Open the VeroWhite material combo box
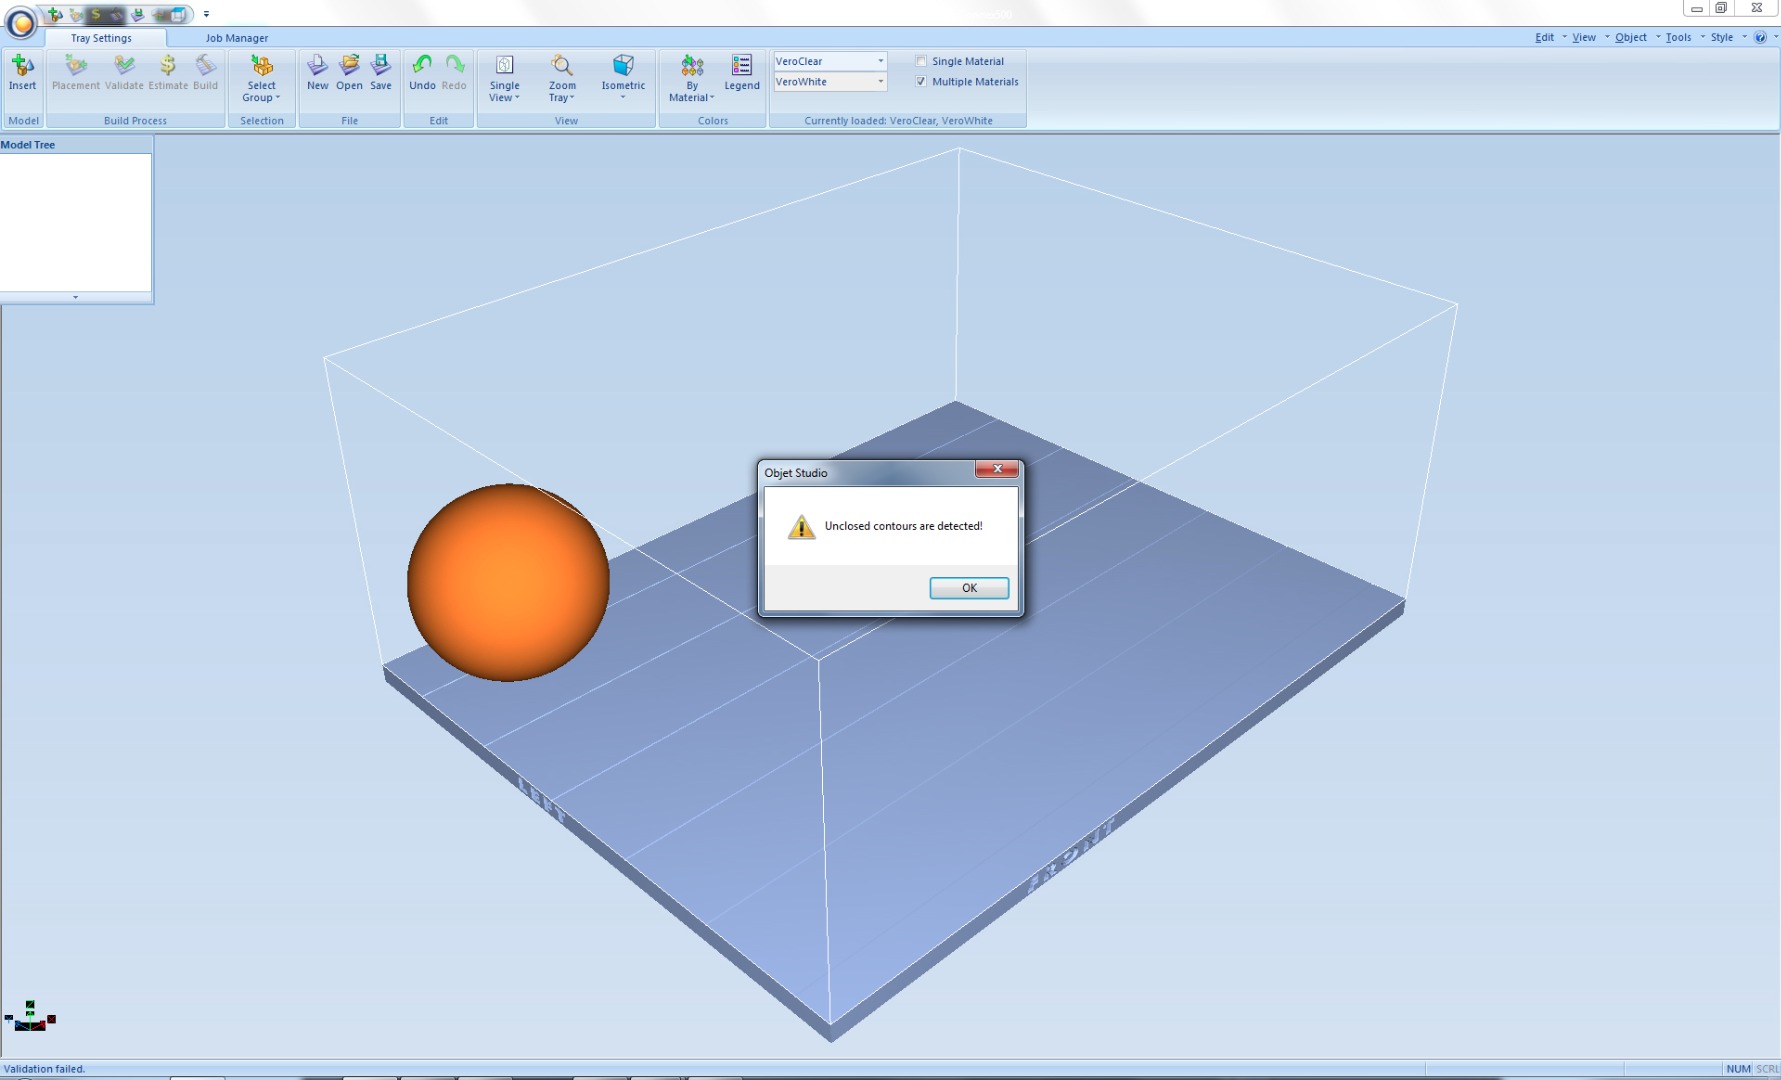This screenshot has width=1781, height=1080. tap(830, 82)
